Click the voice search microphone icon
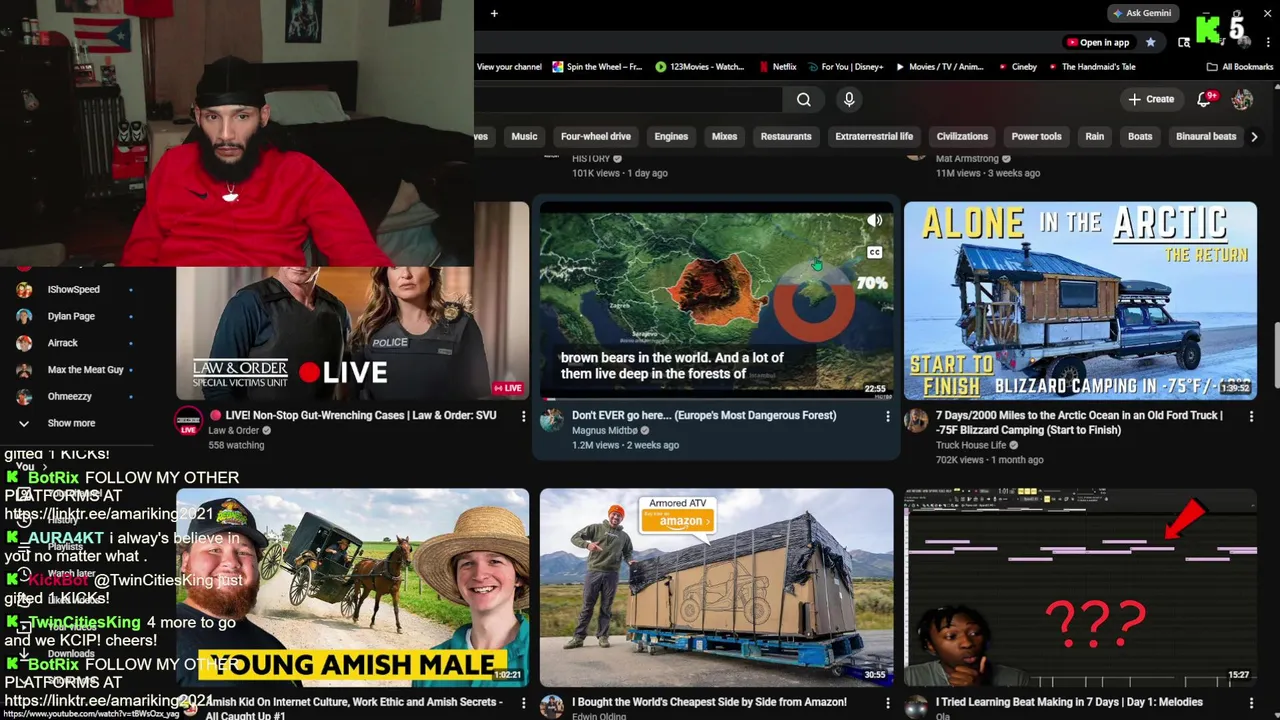The height and width of the screenshot is (720, 1280). click(x=849, y=99)
